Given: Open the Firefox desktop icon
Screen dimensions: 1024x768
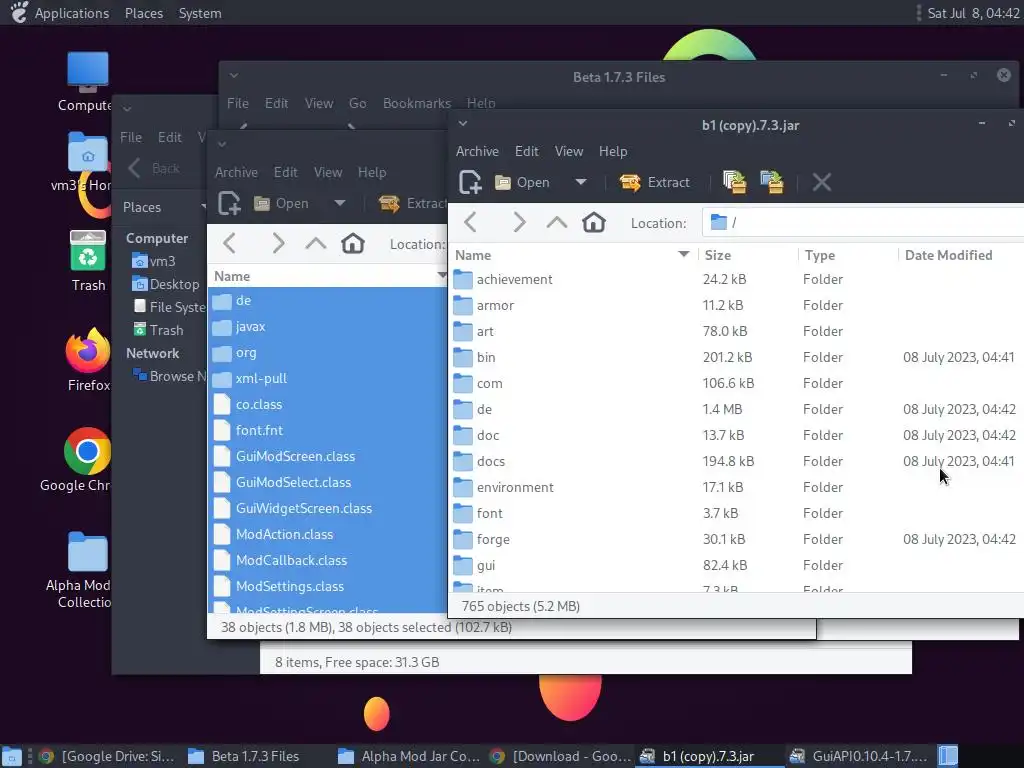Looking at the screenshot, I should pyautogui.click(x=88, y=359).
